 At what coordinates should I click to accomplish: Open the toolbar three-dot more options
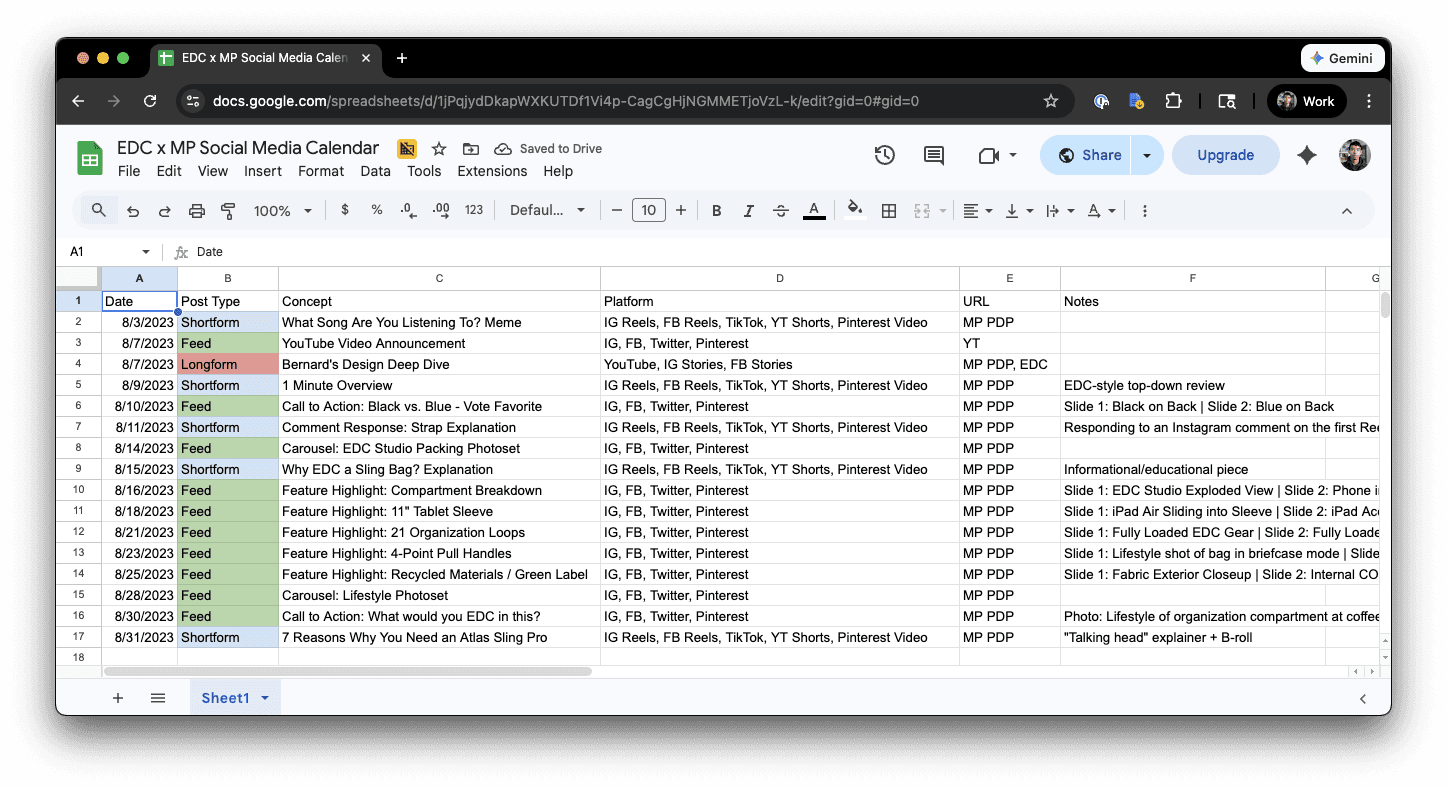pos(1145,210)
